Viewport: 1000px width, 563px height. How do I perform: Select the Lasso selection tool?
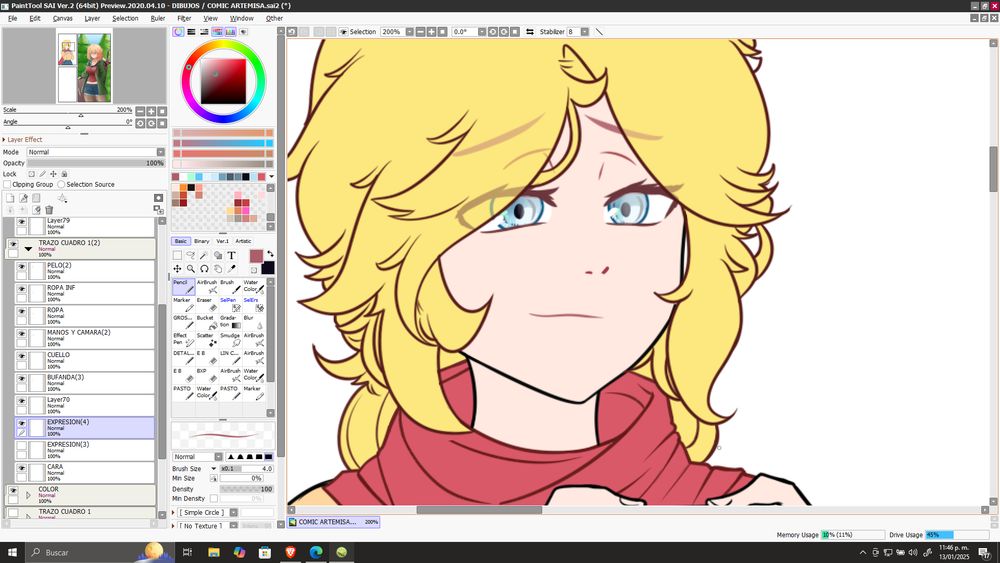click(191, 255)
